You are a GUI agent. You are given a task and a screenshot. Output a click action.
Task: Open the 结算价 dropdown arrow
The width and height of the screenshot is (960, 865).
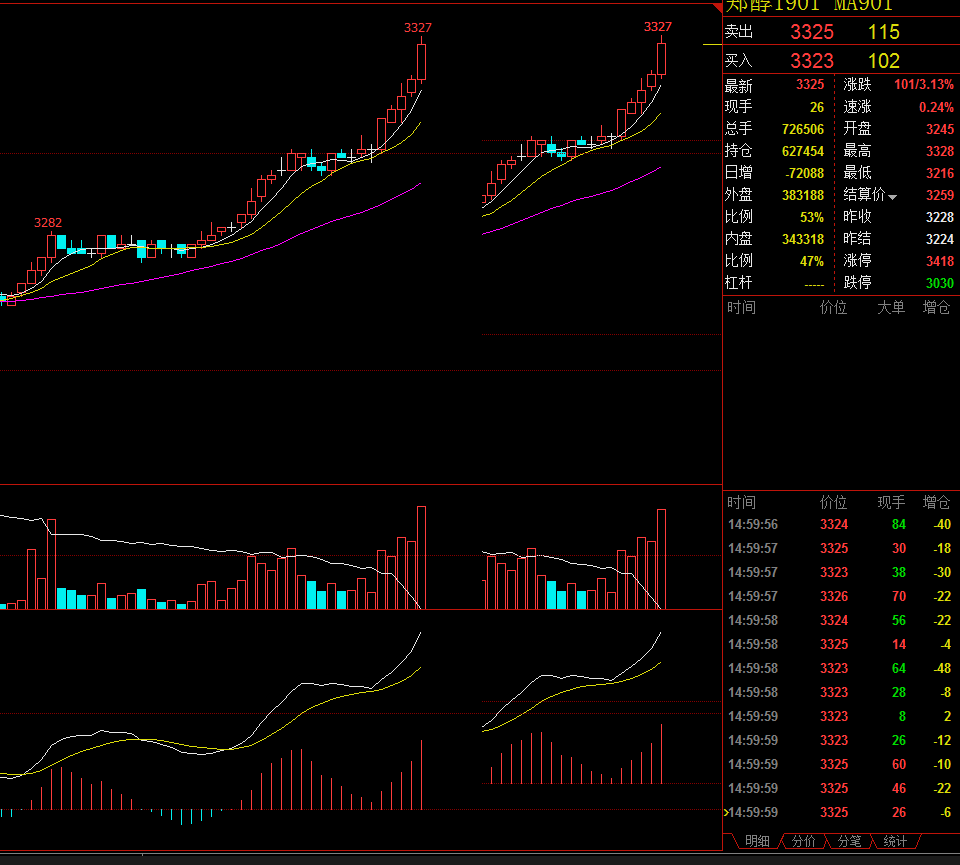[x=893, y=196]
